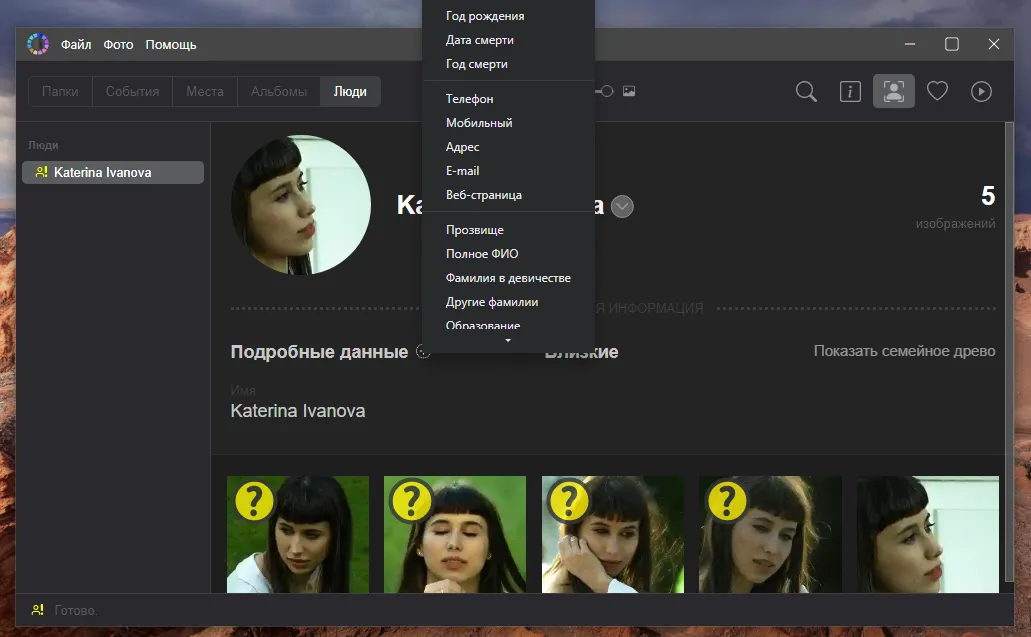Open search with the magnifier icon
This screenshot has width=1031, height=637.
pos(806,91)
